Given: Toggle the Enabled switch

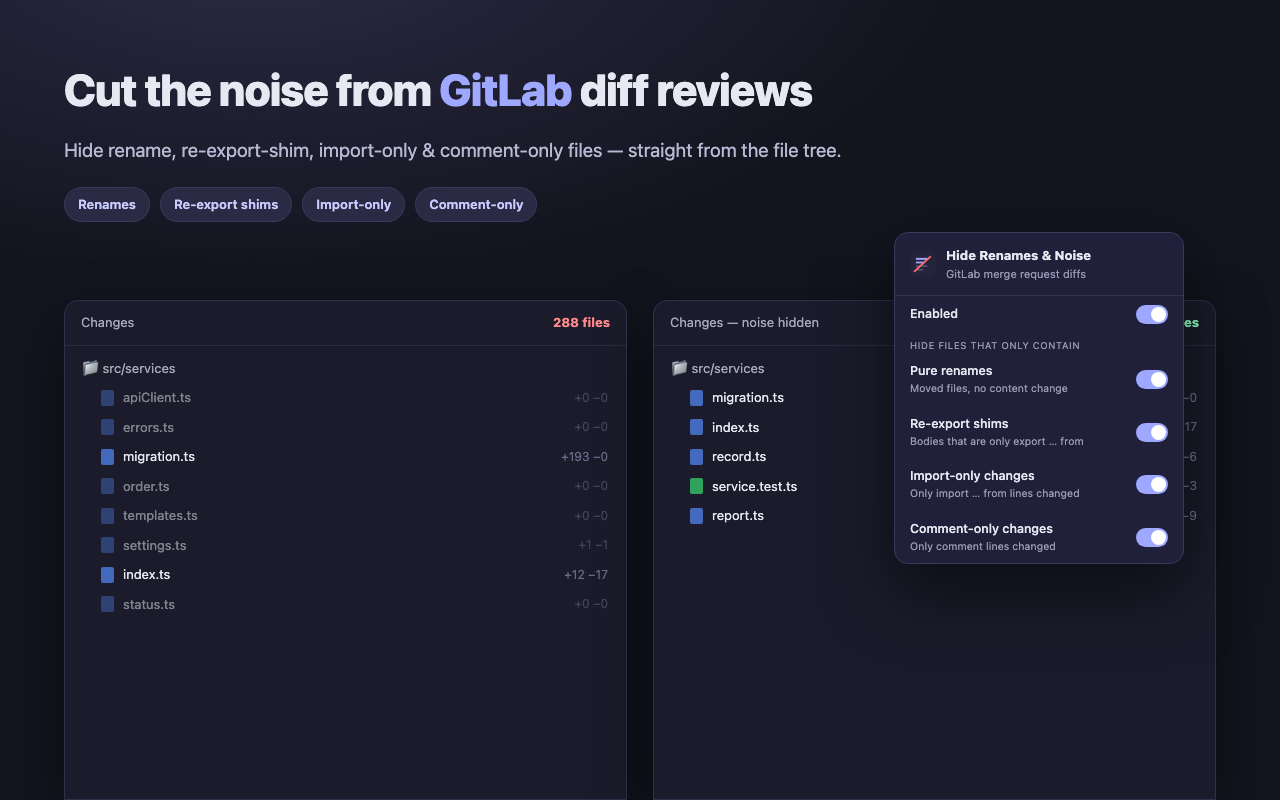Looking at the screenshot, I should click(x=1152, y=314).
